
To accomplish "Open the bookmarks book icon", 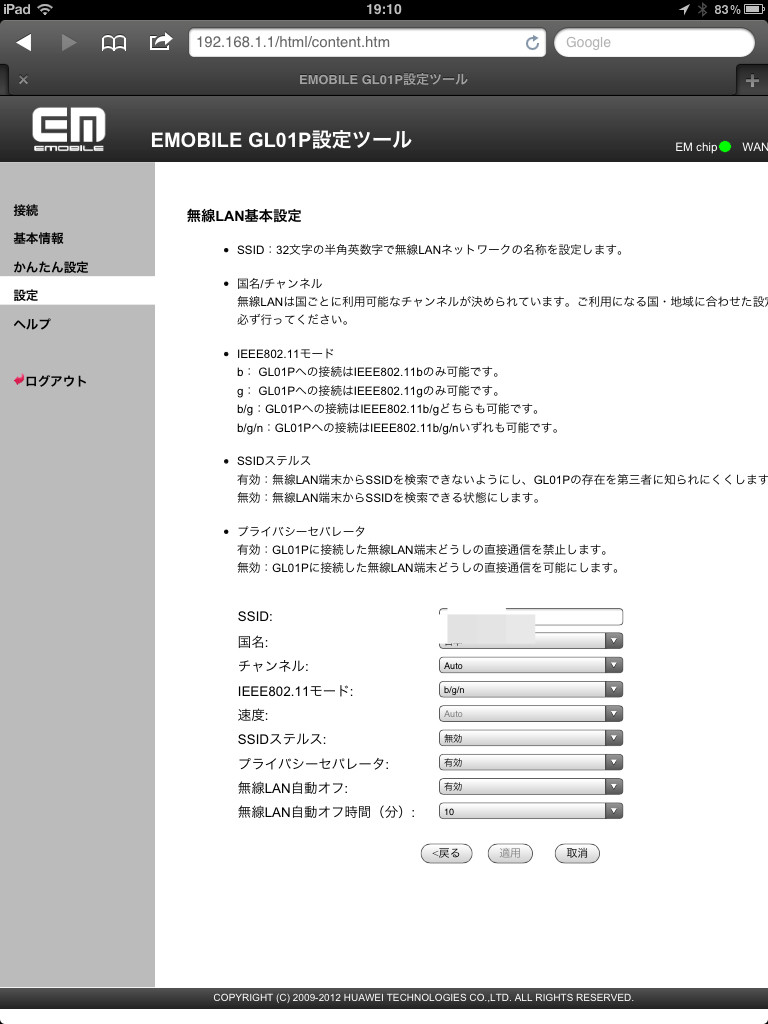I will point(114,43).
